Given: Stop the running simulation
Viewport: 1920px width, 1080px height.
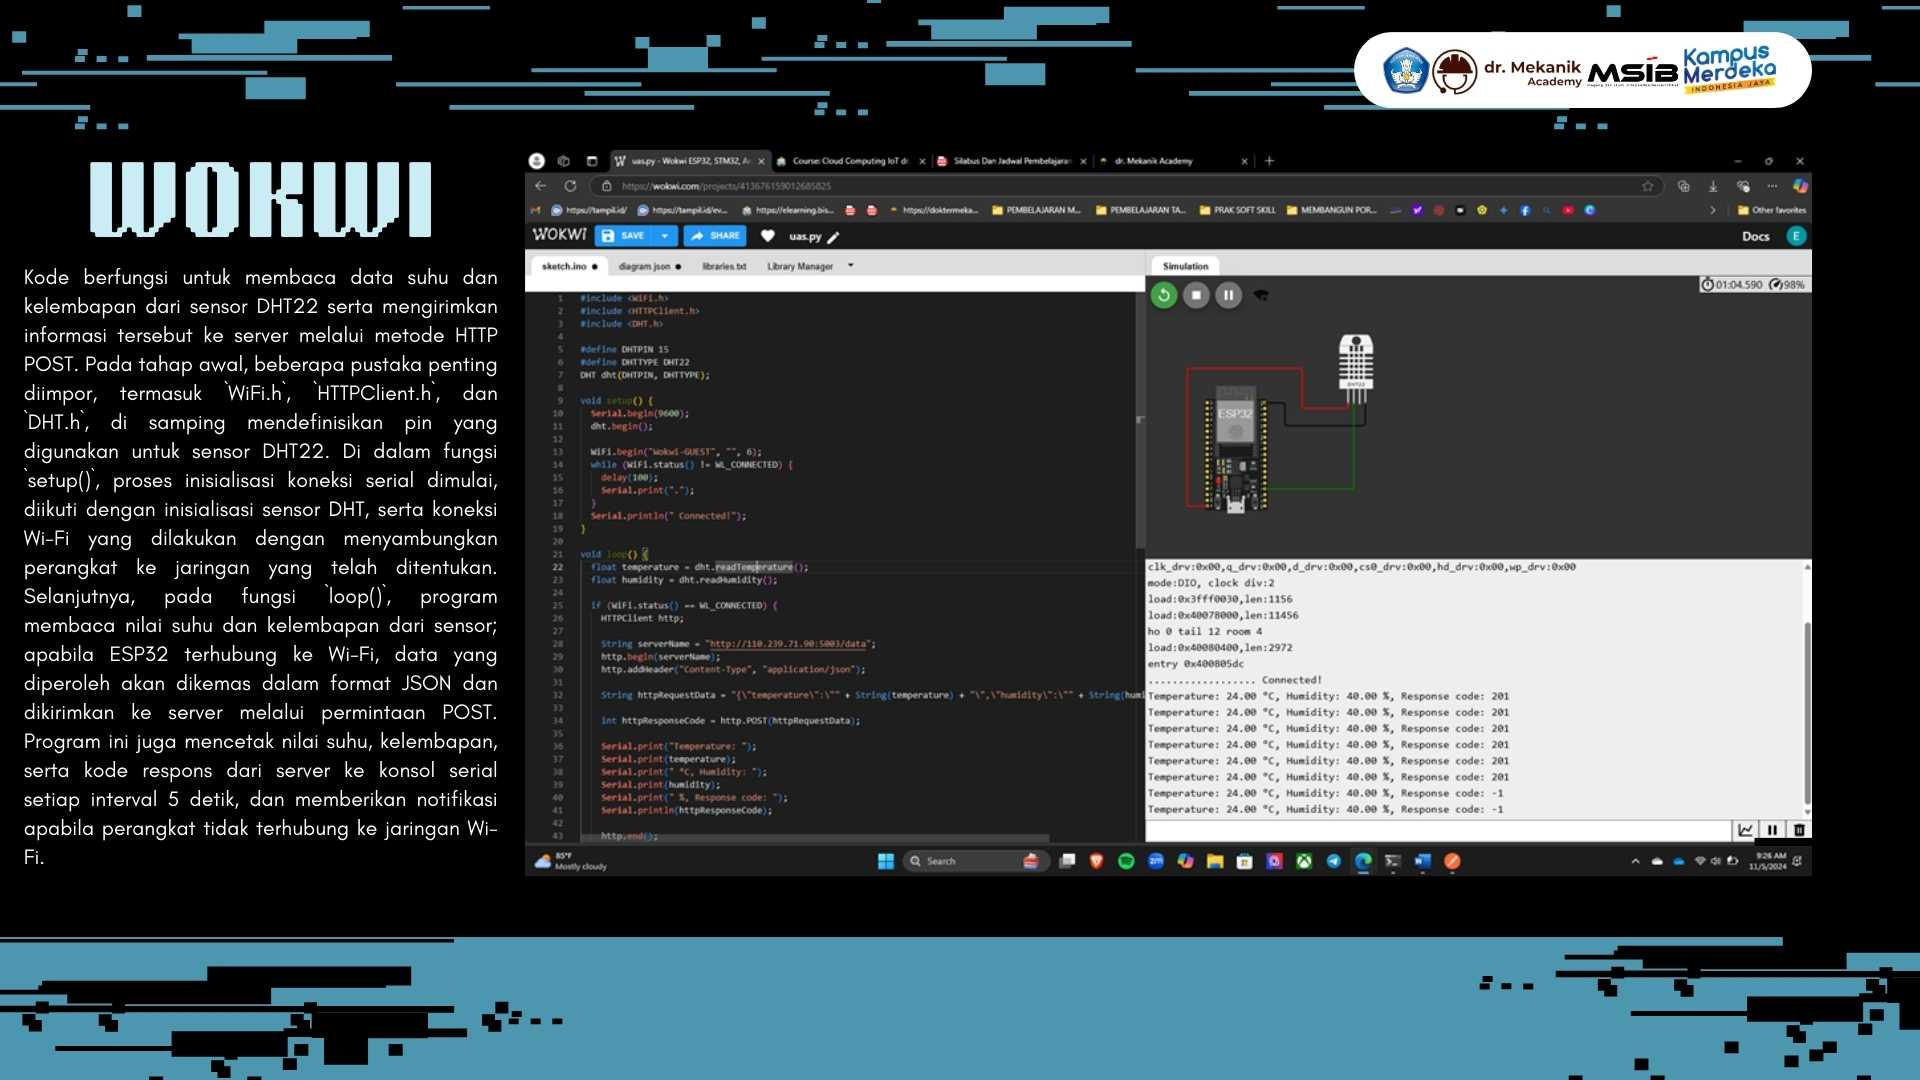Looking at the screenshot, I should pyautogui.click(x=1196, y=295).
